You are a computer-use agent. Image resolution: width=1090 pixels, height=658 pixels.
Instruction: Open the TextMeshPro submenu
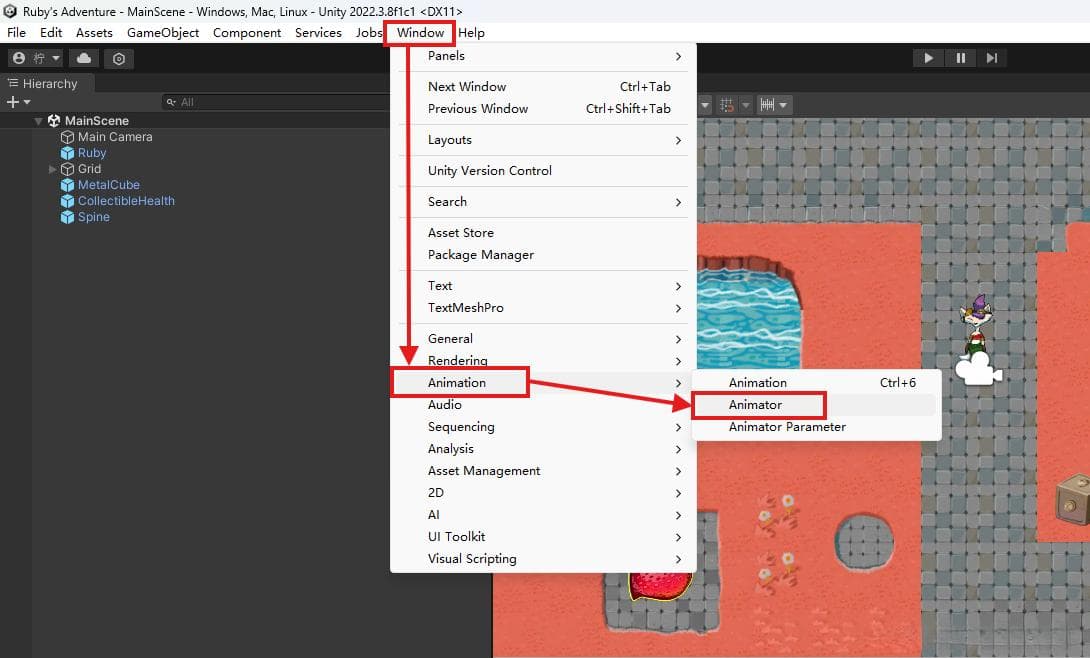coord(543,308)
